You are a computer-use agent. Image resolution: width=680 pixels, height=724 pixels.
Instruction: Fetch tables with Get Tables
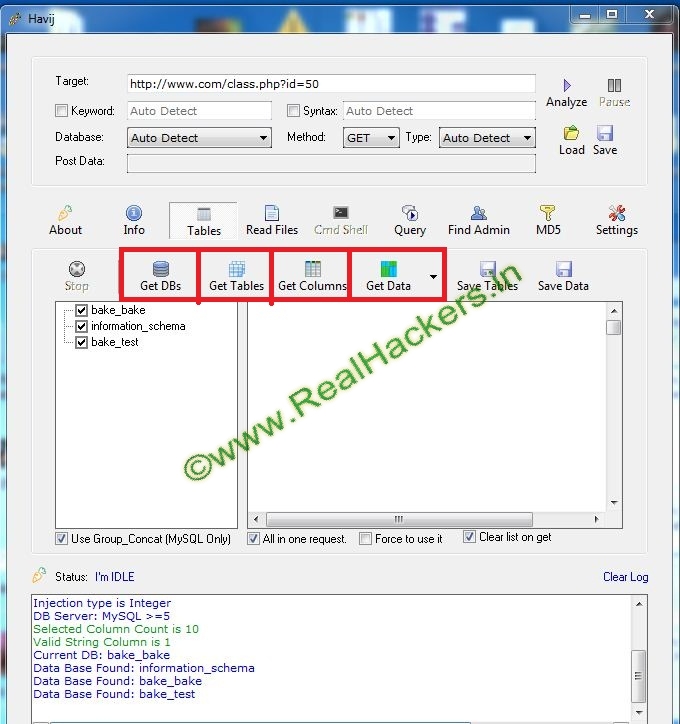click(x=236, y=276)
